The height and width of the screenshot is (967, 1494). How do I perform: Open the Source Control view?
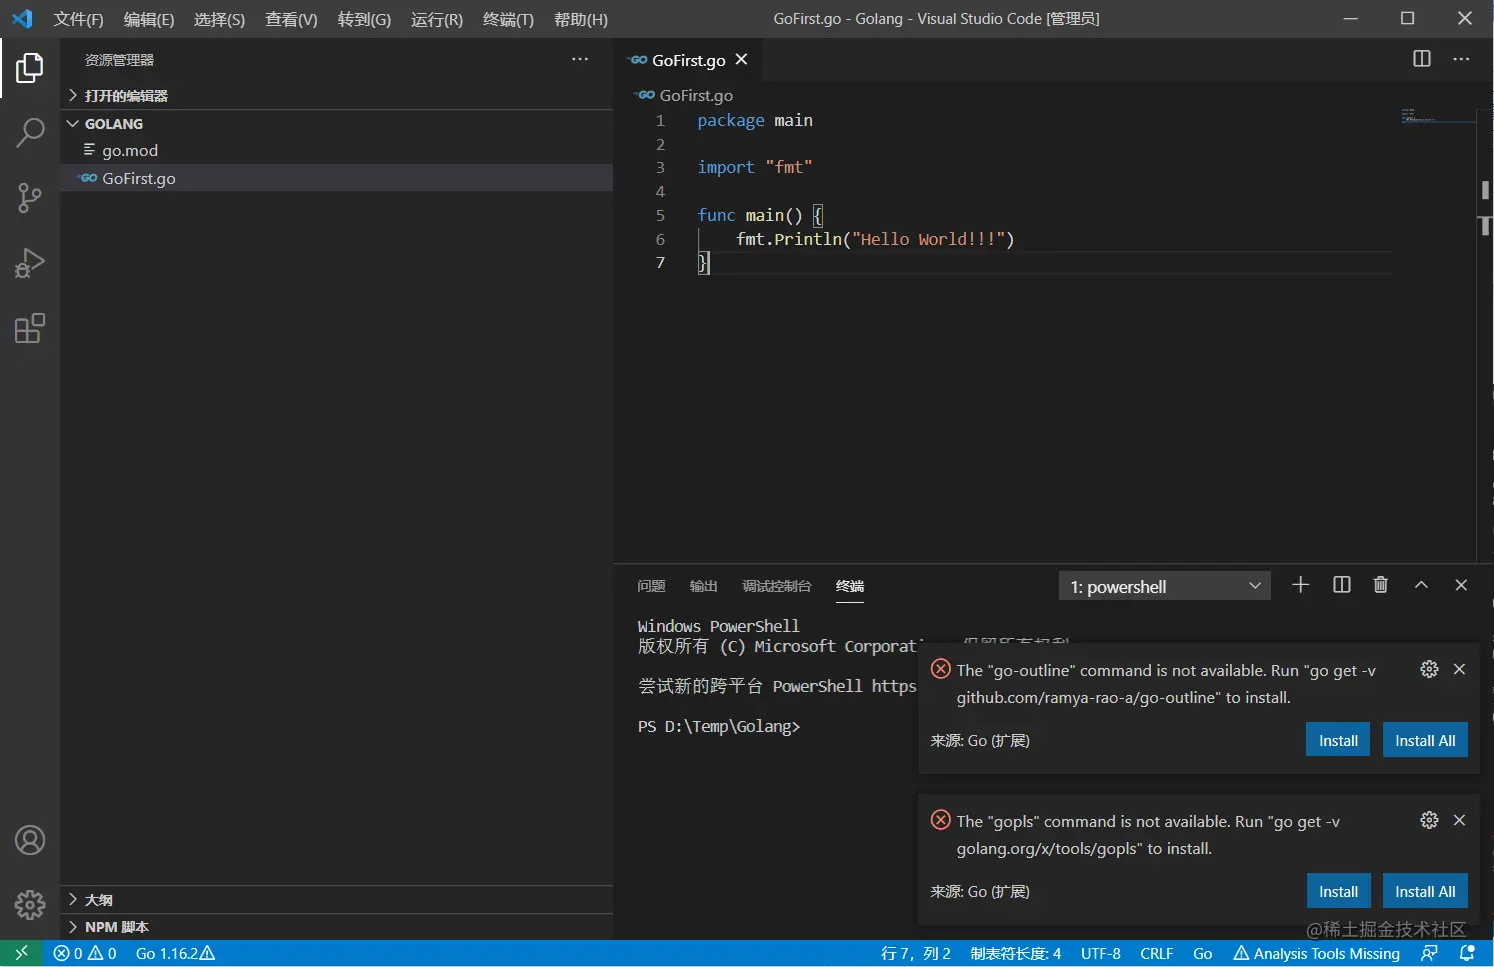pos(30,197)
